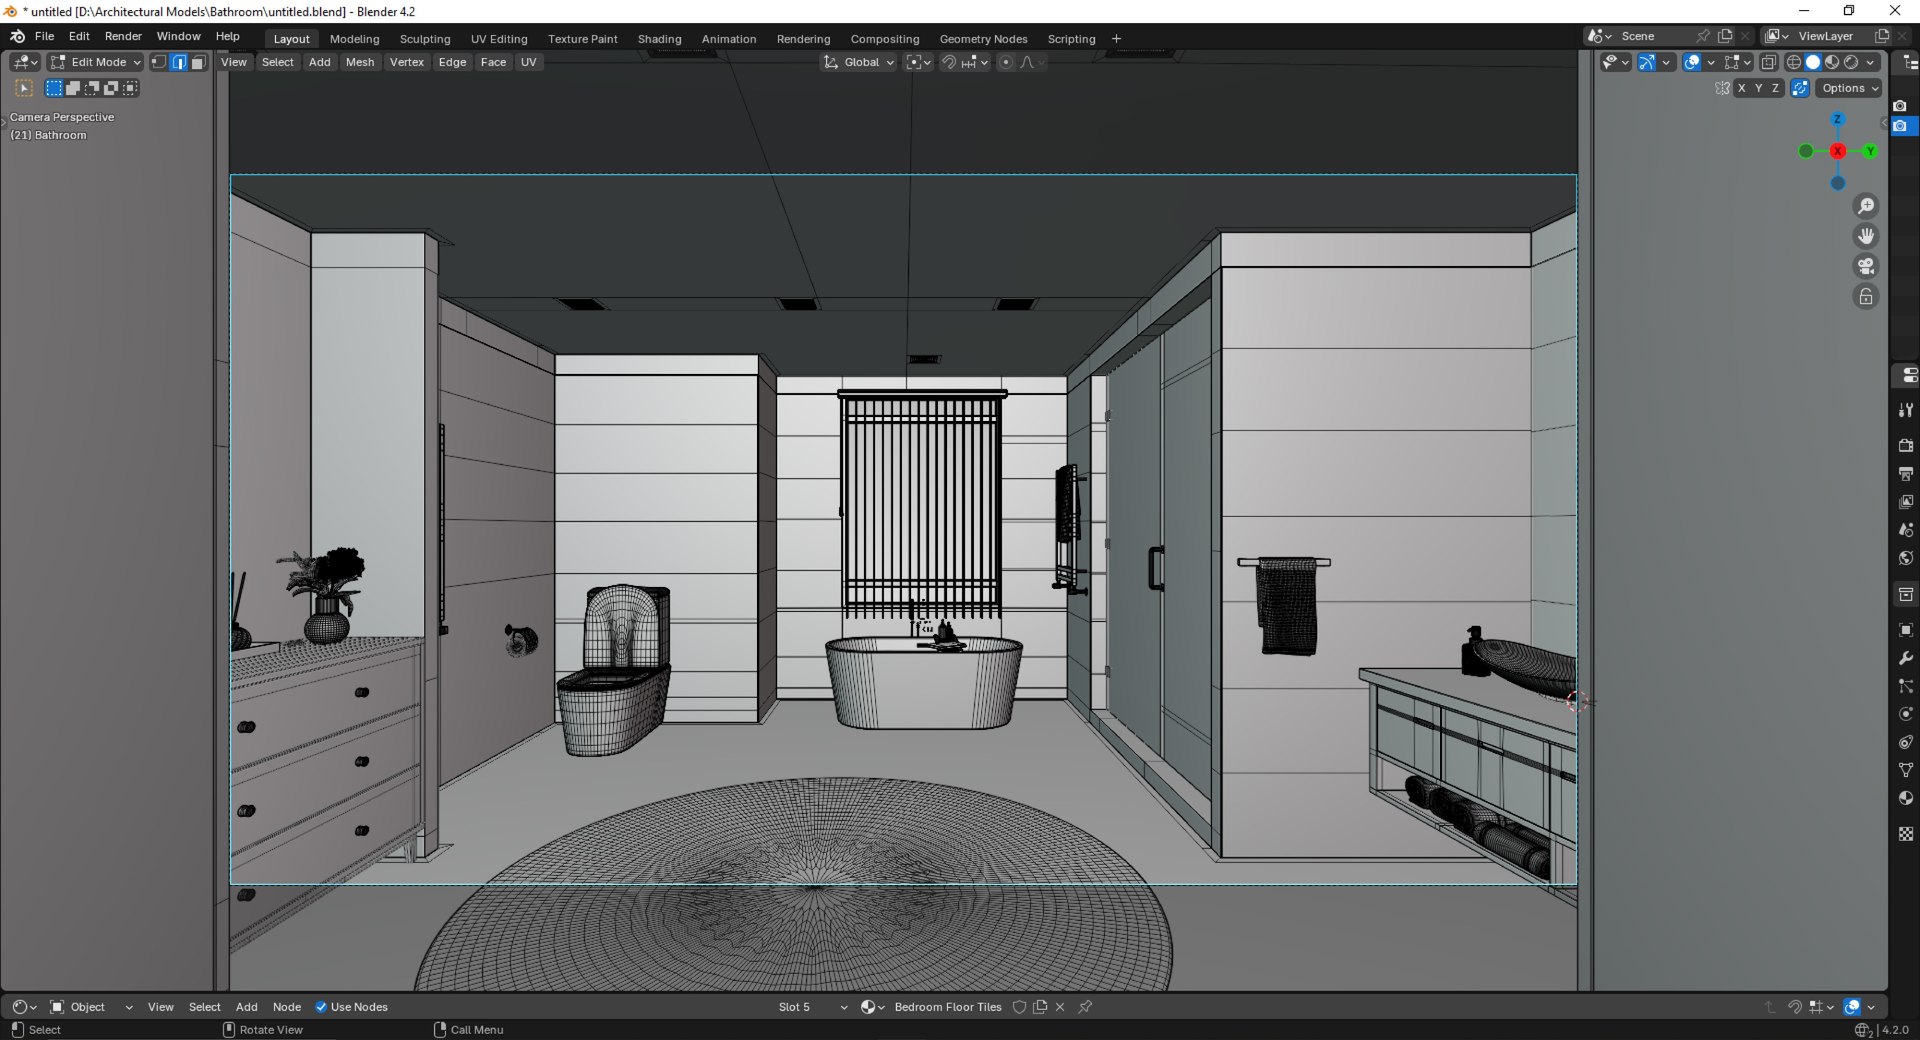The width and height of the screenshot is (1920, 1040).
Task: Set selection mode to intersect
Action: pyautogui.click(x=130, y=88)
